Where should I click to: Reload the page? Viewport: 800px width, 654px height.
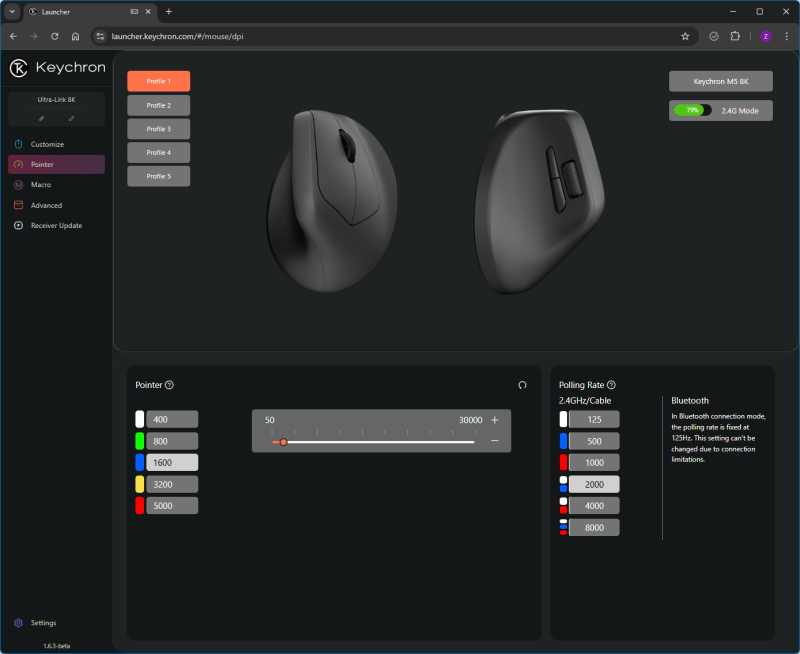pos(55,36)
